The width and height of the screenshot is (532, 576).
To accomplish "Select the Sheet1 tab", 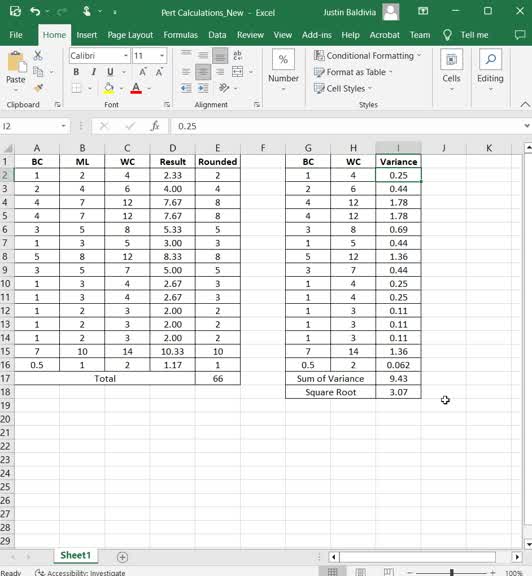I will click(x=75, y=555).
